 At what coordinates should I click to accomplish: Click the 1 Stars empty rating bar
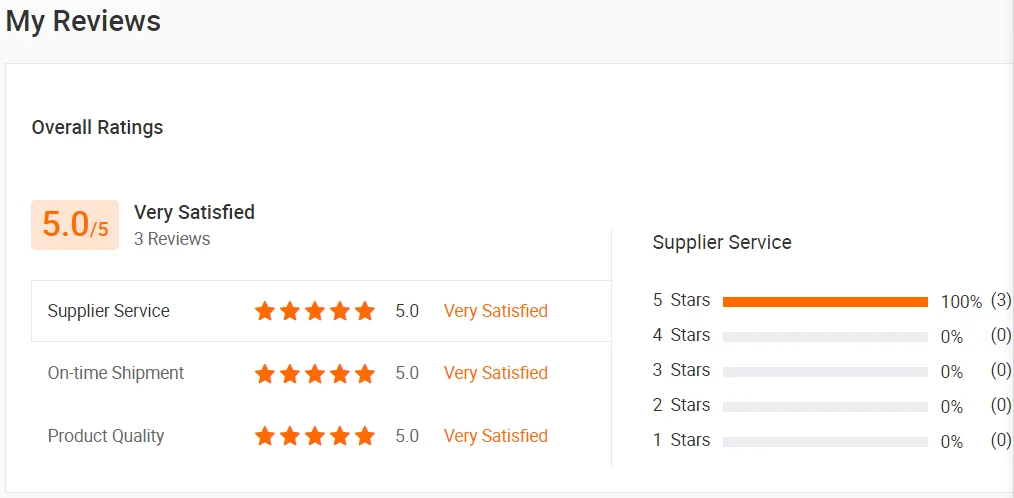pyautogui.click(x=825, y=441)
